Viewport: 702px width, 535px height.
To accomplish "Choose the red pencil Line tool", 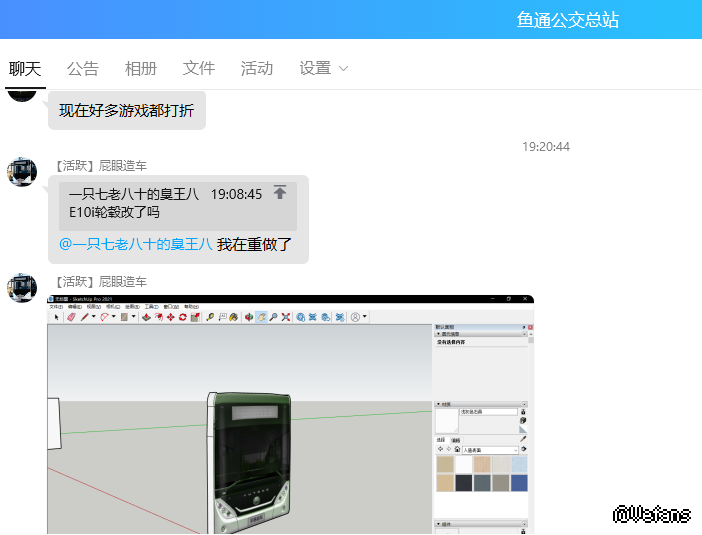I will click(x=85, y=317).
